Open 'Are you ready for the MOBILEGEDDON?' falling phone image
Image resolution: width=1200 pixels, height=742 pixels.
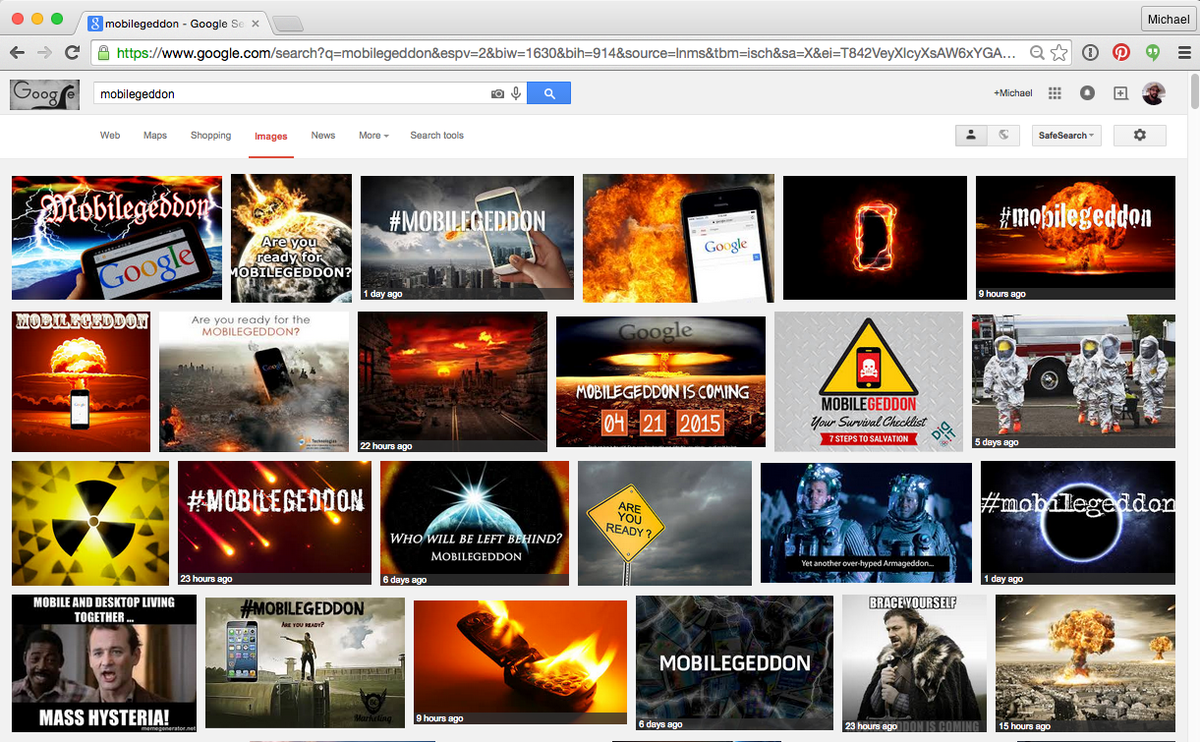[x=254, y=382]
